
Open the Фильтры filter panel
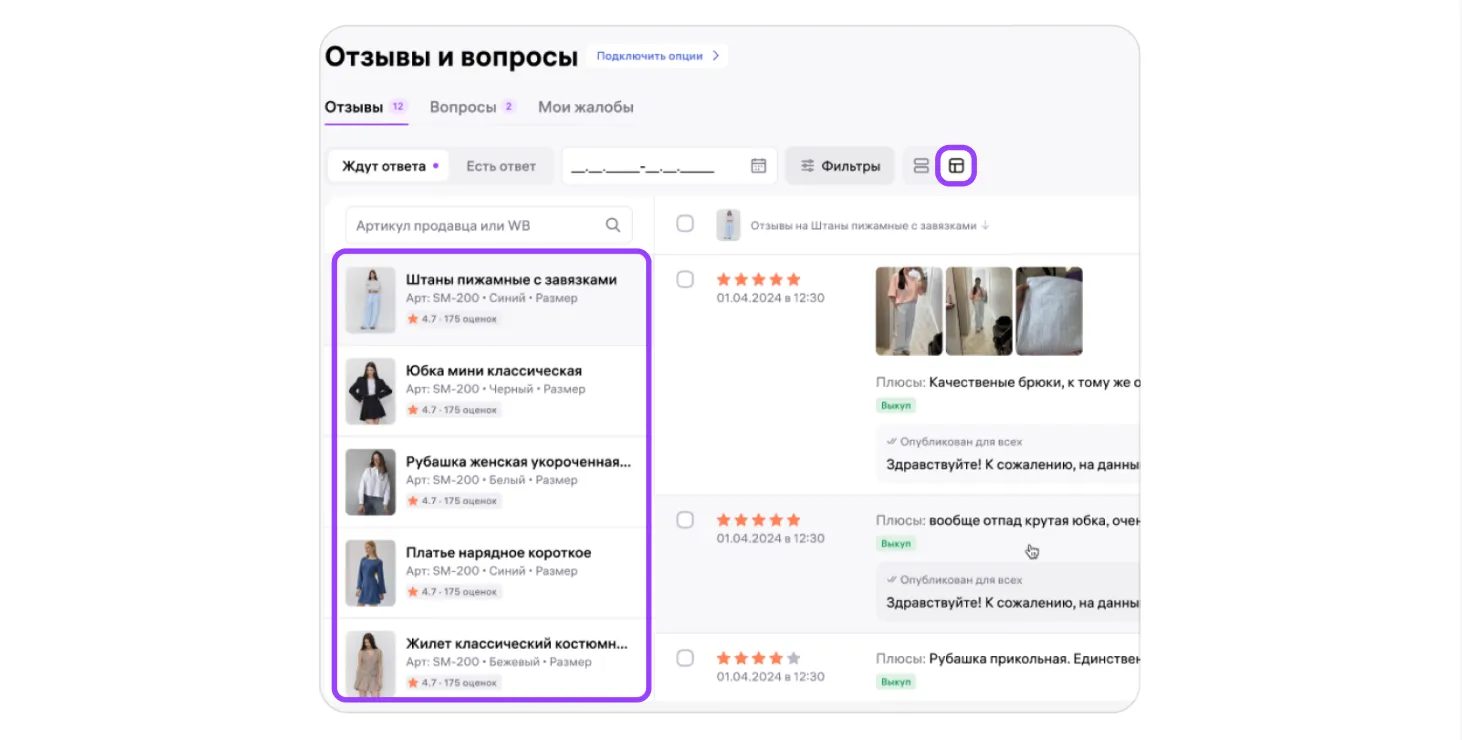[840, 166]
